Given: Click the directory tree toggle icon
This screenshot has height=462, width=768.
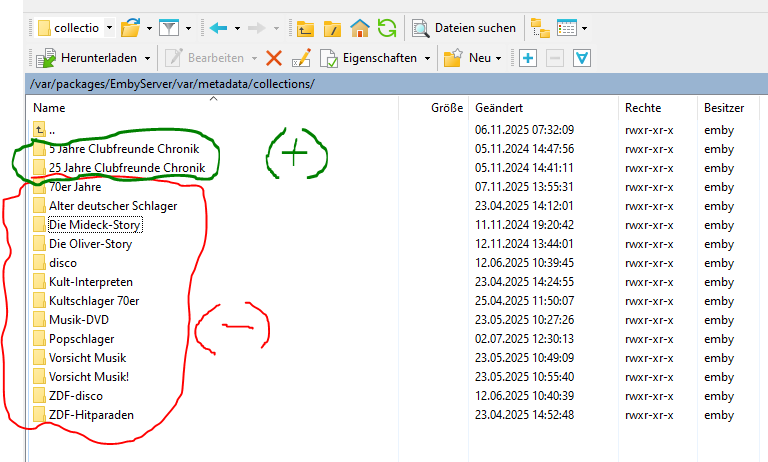Looking at the screenshot, I should [x=540, y=28].
